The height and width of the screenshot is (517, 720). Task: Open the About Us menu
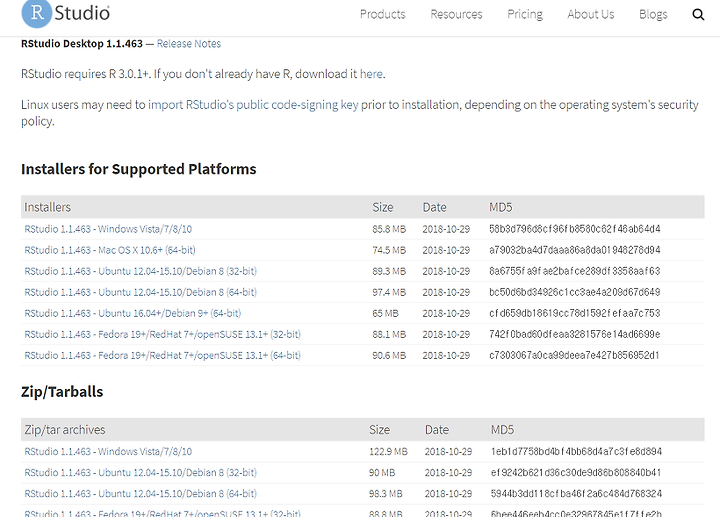[x=591, y=14]
